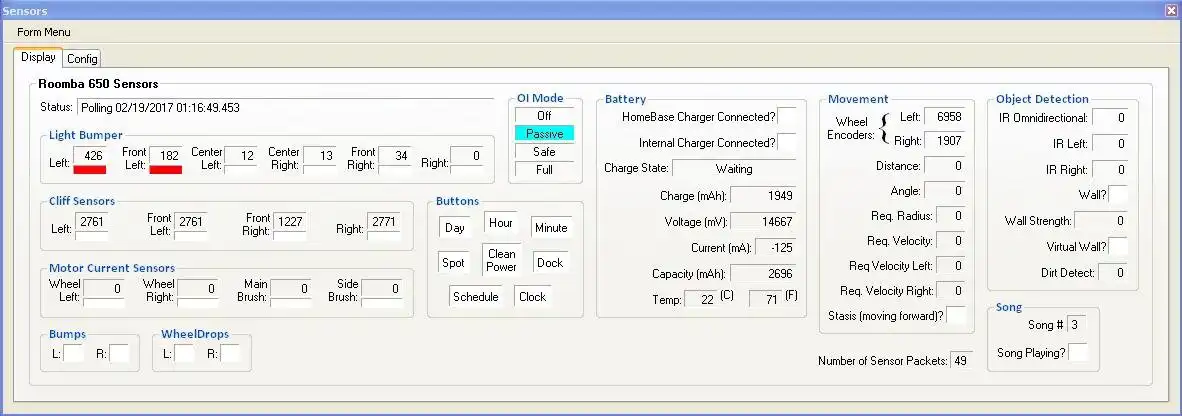The height and width of the screenshot is (416, 1182).
Task: Select the Off OI mode
Action: point(544,115)
